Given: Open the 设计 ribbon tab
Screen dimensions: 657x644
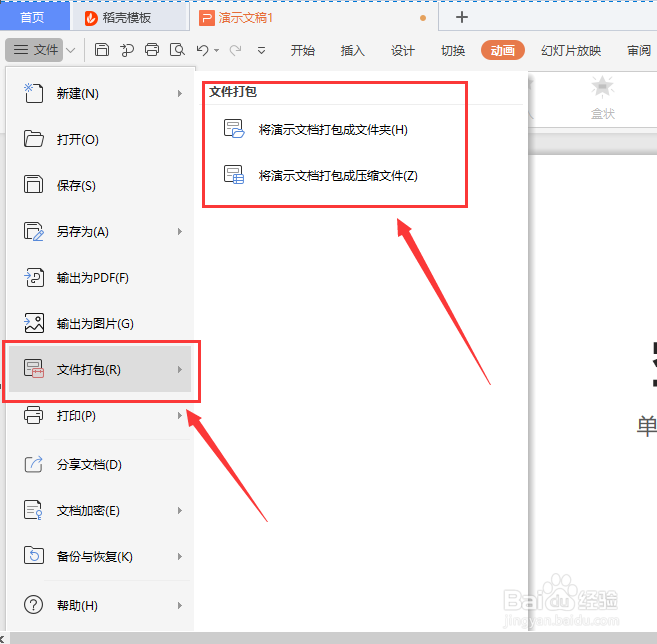Looking at the screenshot, I should [403, 51].
